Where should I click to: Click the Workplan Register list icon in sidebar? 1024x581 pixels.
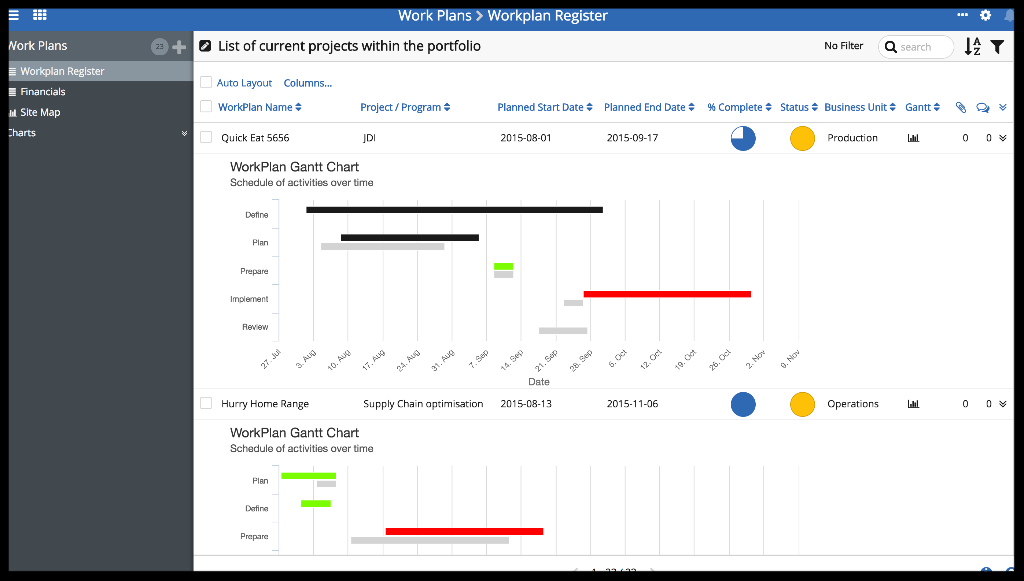[x=12, y=71]
